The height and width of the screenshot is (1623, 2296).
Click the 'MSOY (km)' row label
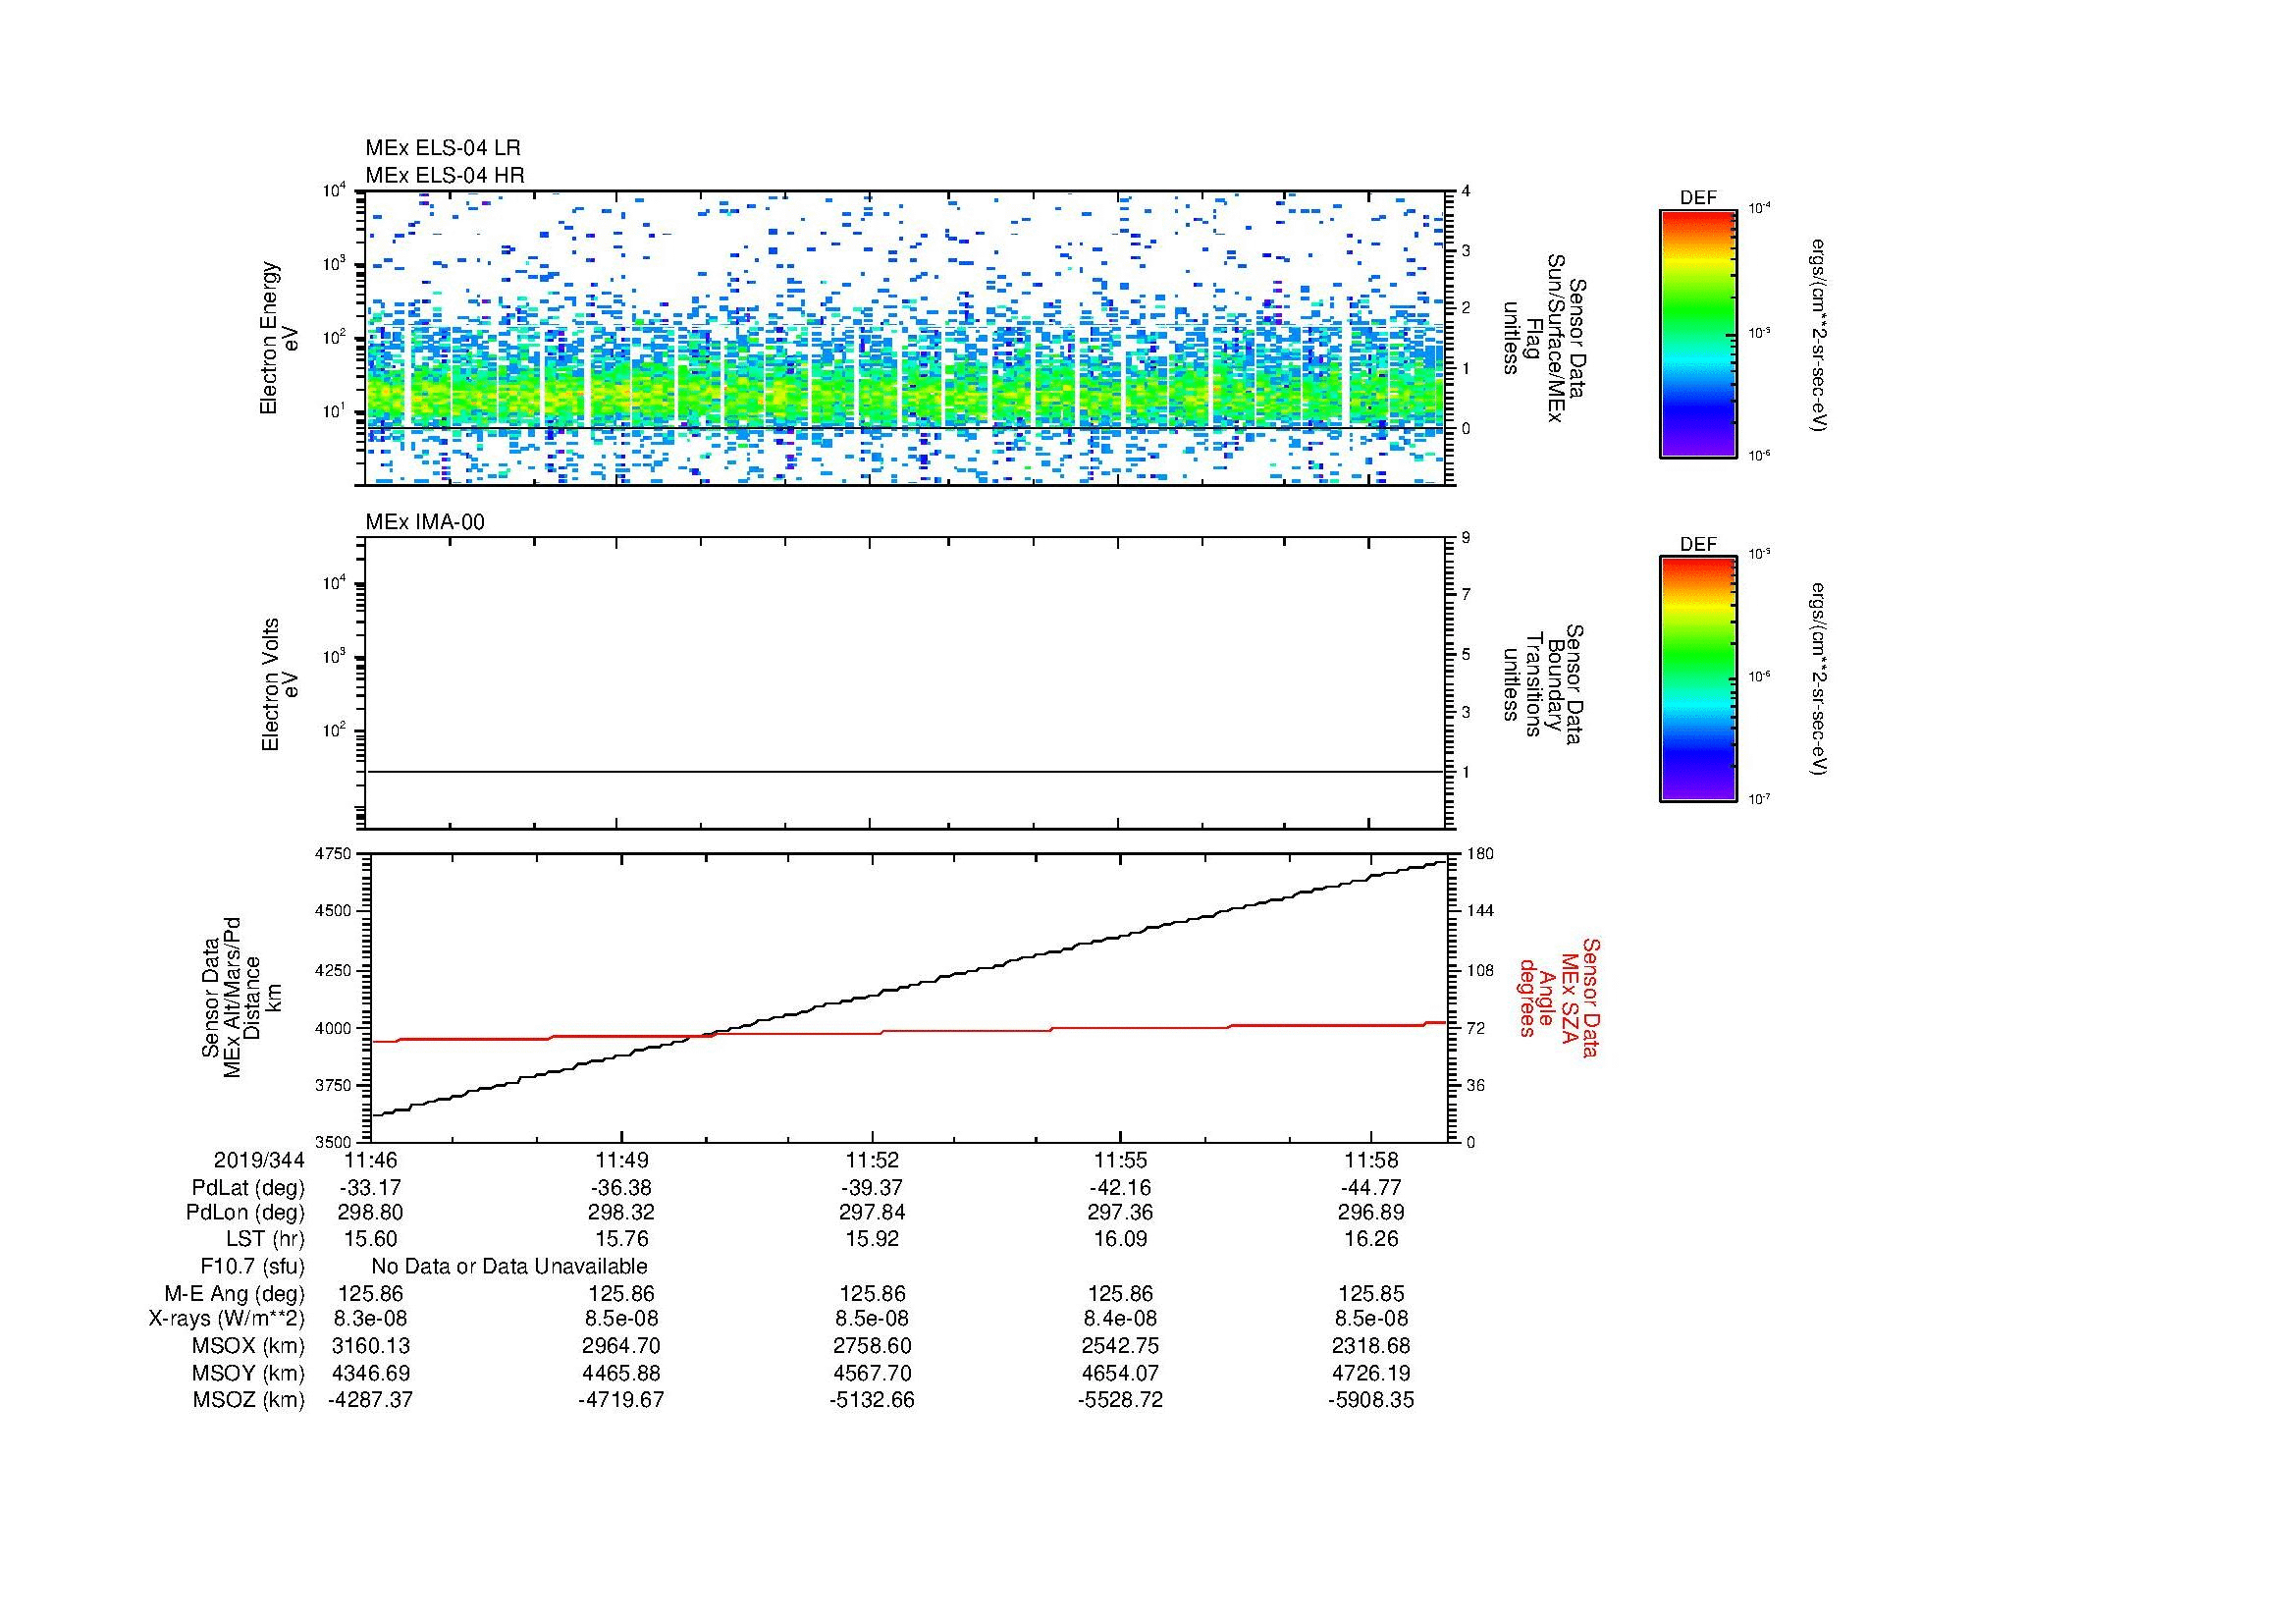[x=248, y=1373]
